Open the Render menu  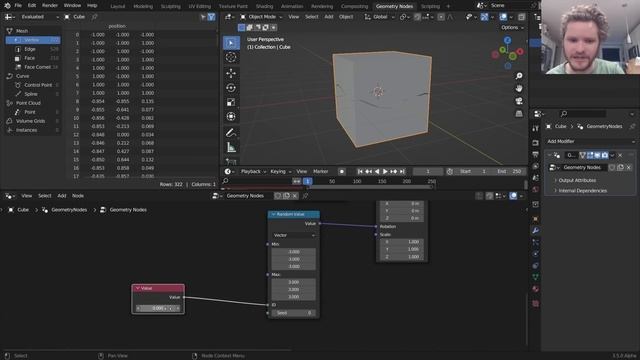tap(50, 6)
